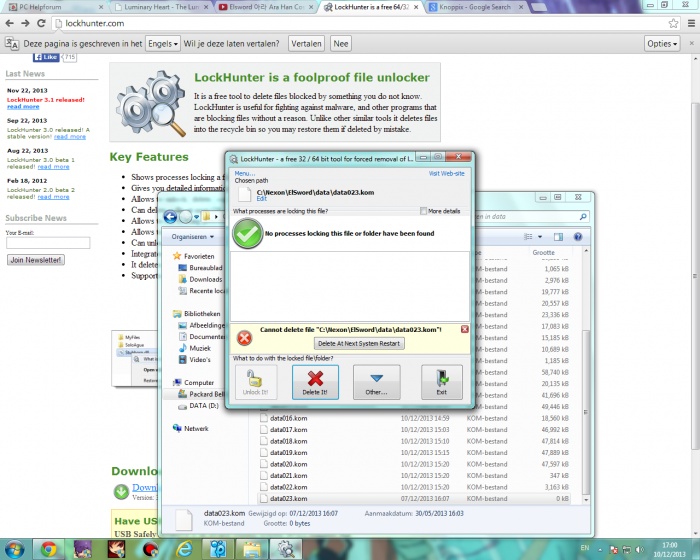Open the Windows Start button
The width and height of the screenshot is (700, 560).
tap(15, 549)
